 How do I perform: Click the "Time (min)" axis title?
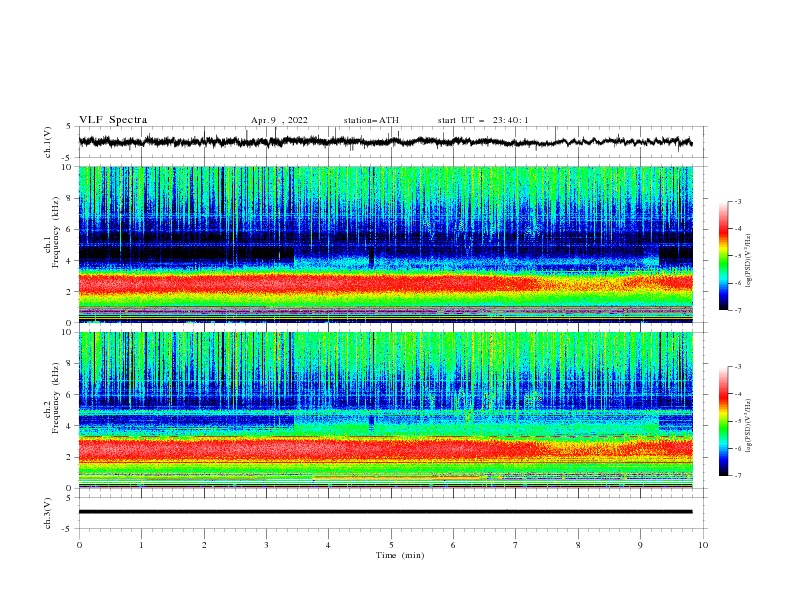point(400,555)
